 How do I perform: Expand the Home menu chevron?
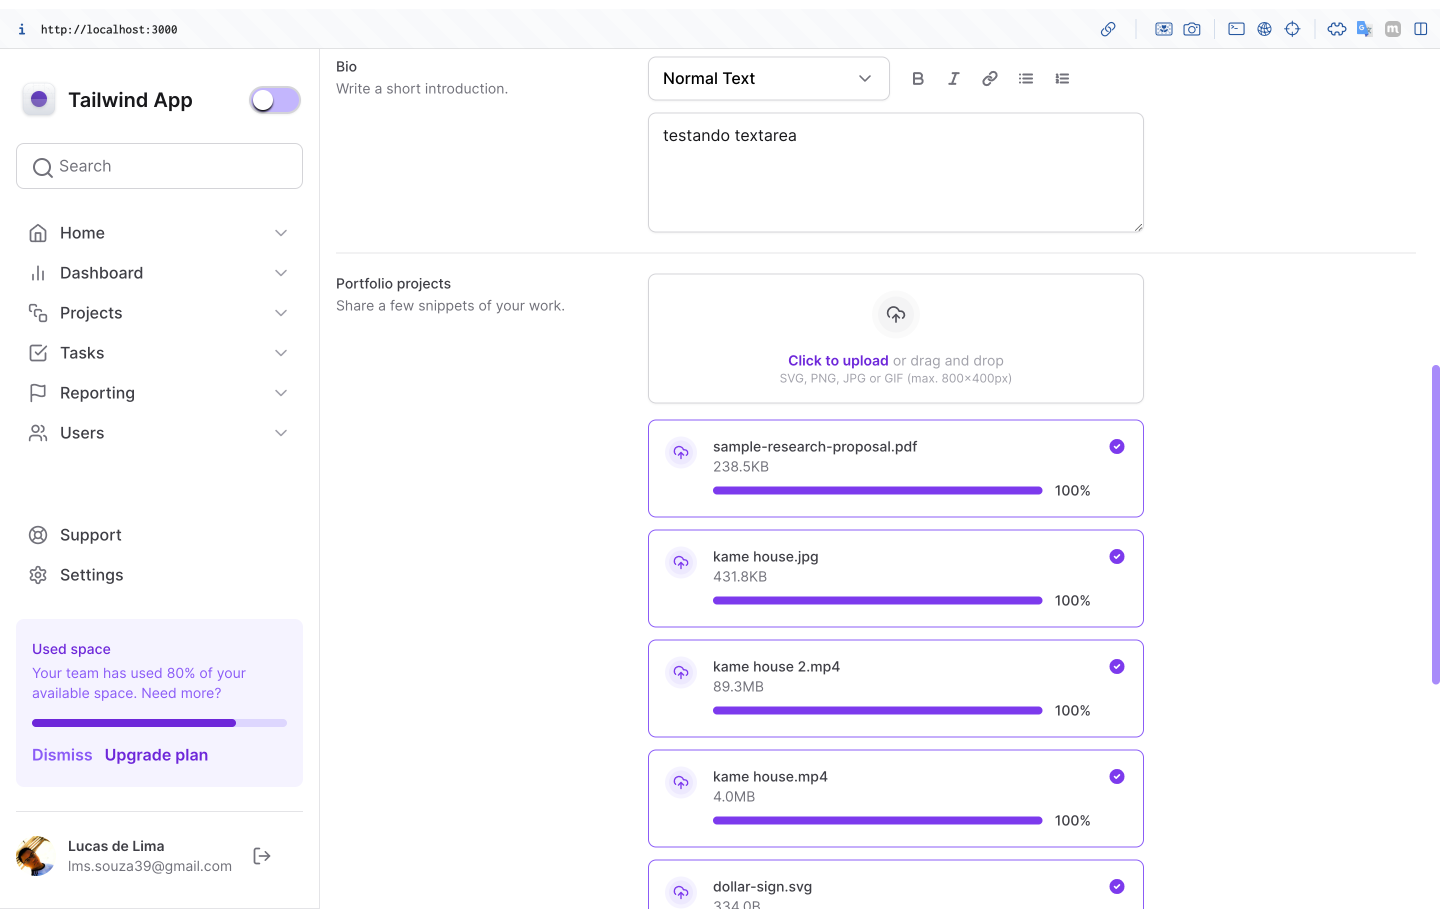pyautogui.click(x=281, y=233)
